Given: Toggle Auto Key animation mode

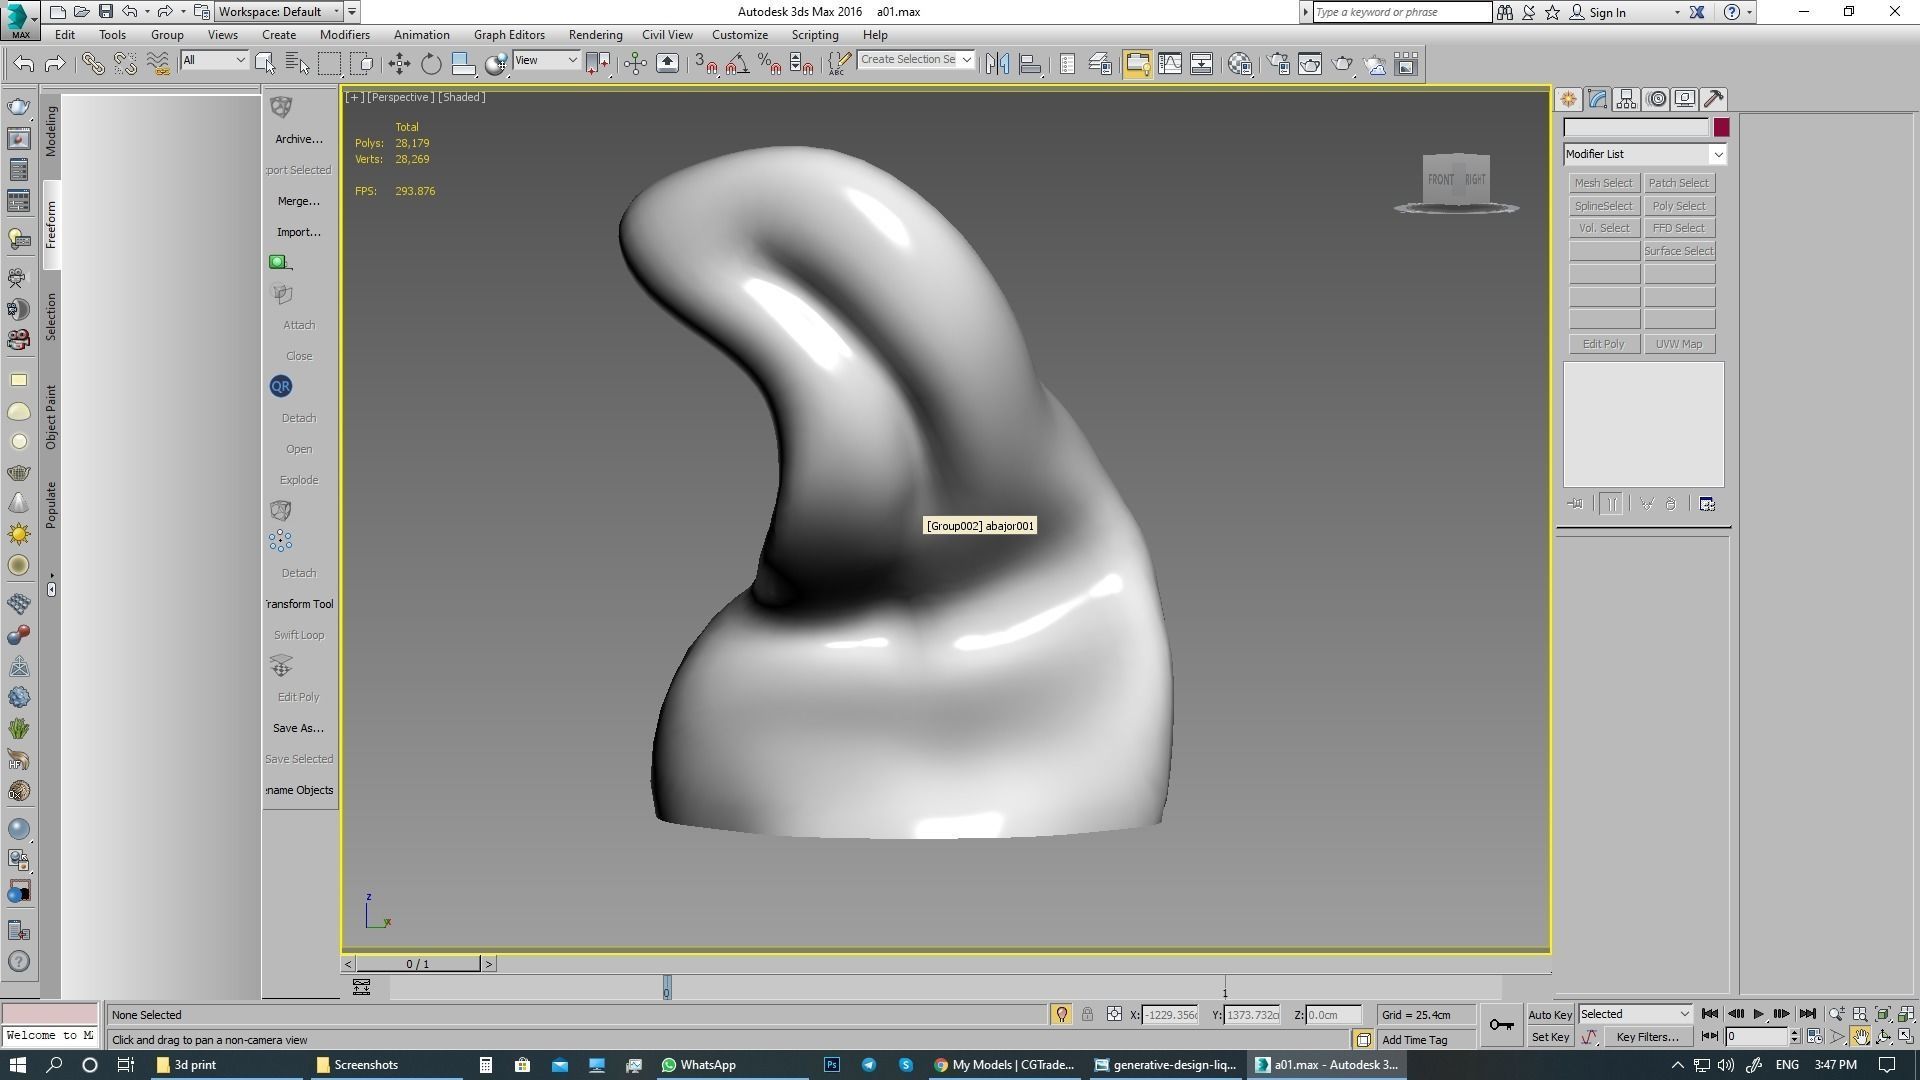Looking at the screenshot, I should coord(1550,1014).
